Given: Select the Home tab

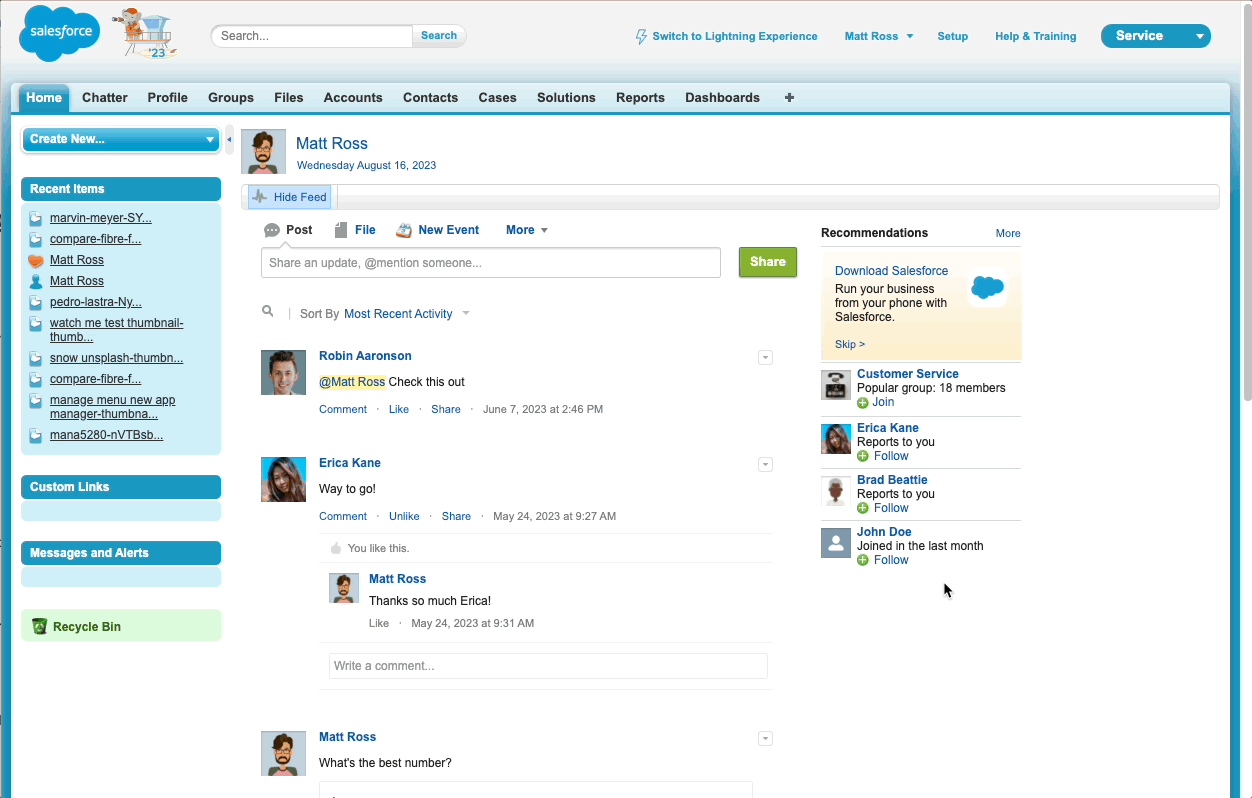Looking at the screenshot, I should [x=44, y=97].
